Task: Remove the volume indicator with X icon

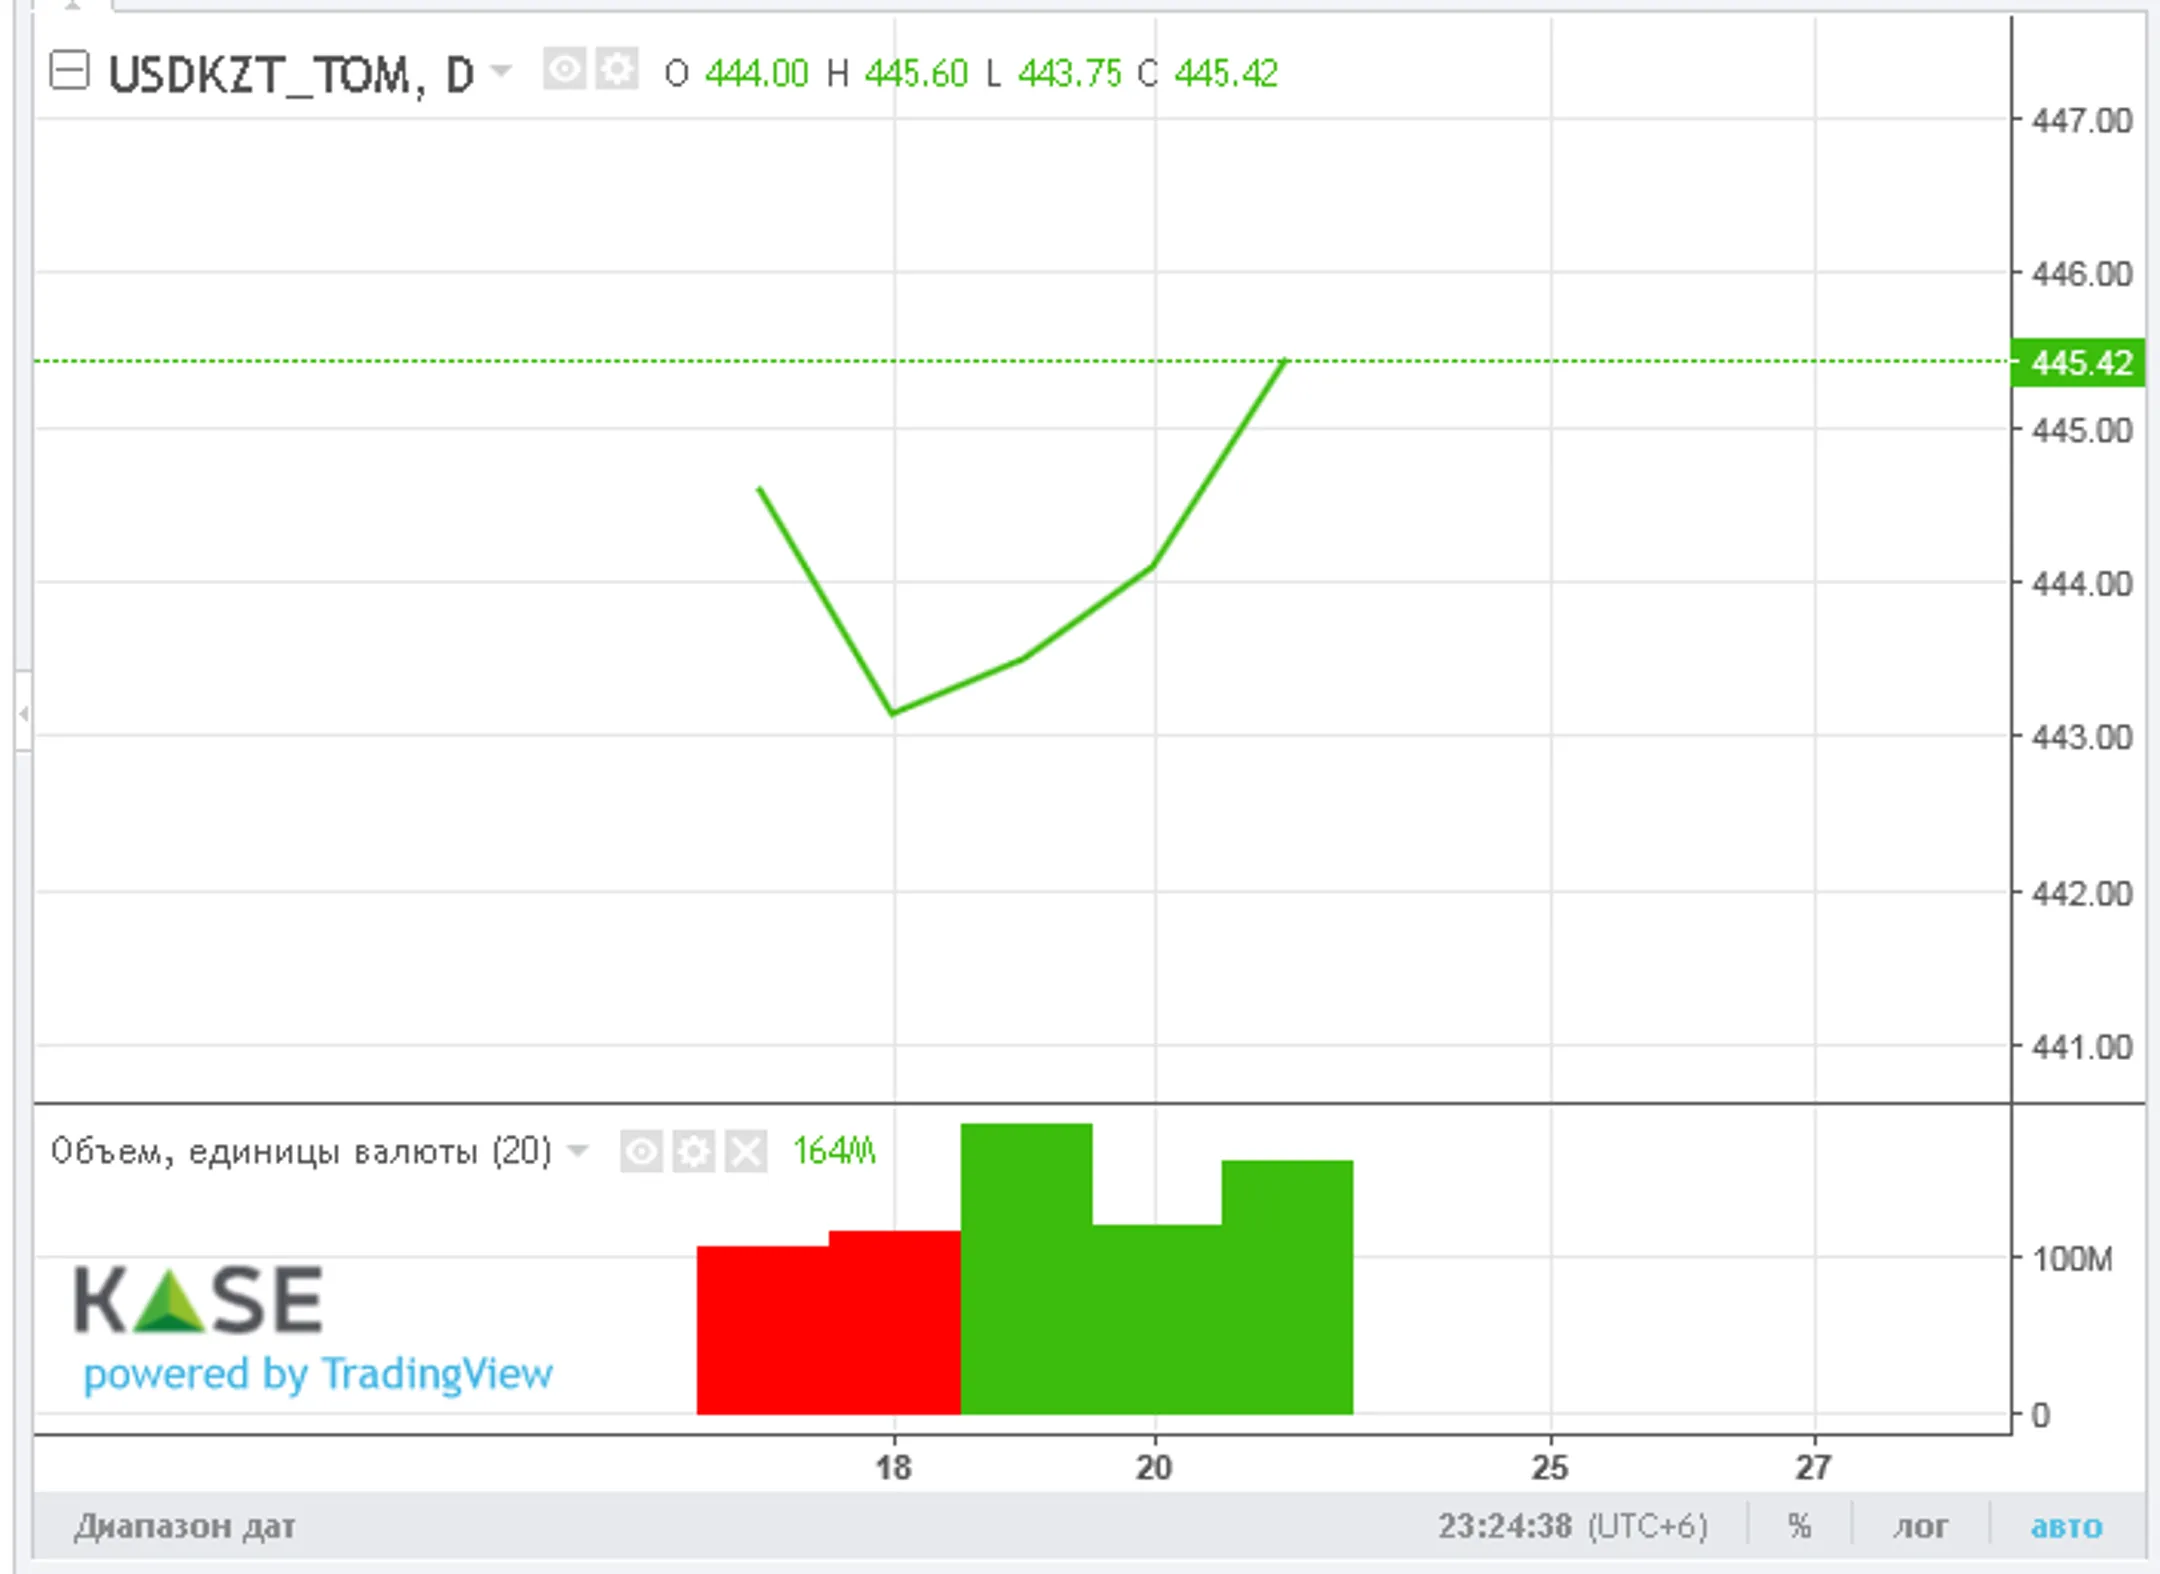Action: click(x=746, y=1152)
